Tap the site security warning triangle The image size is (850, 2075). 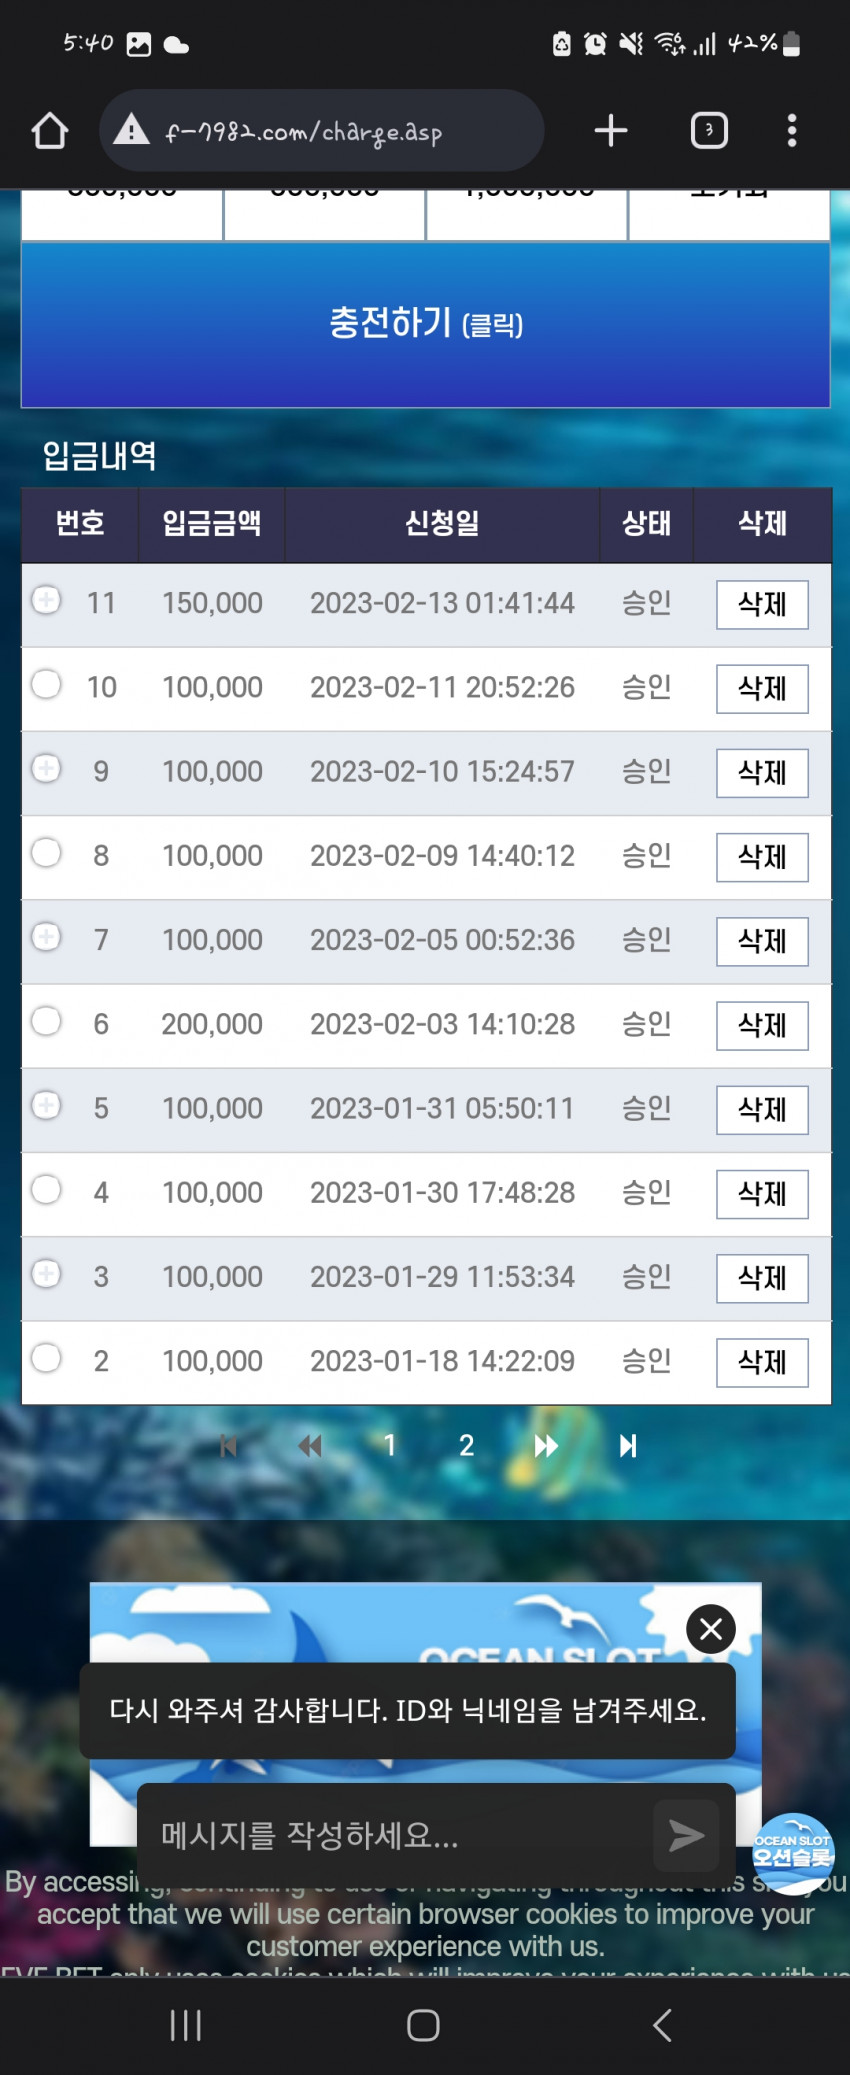(131, 130)
